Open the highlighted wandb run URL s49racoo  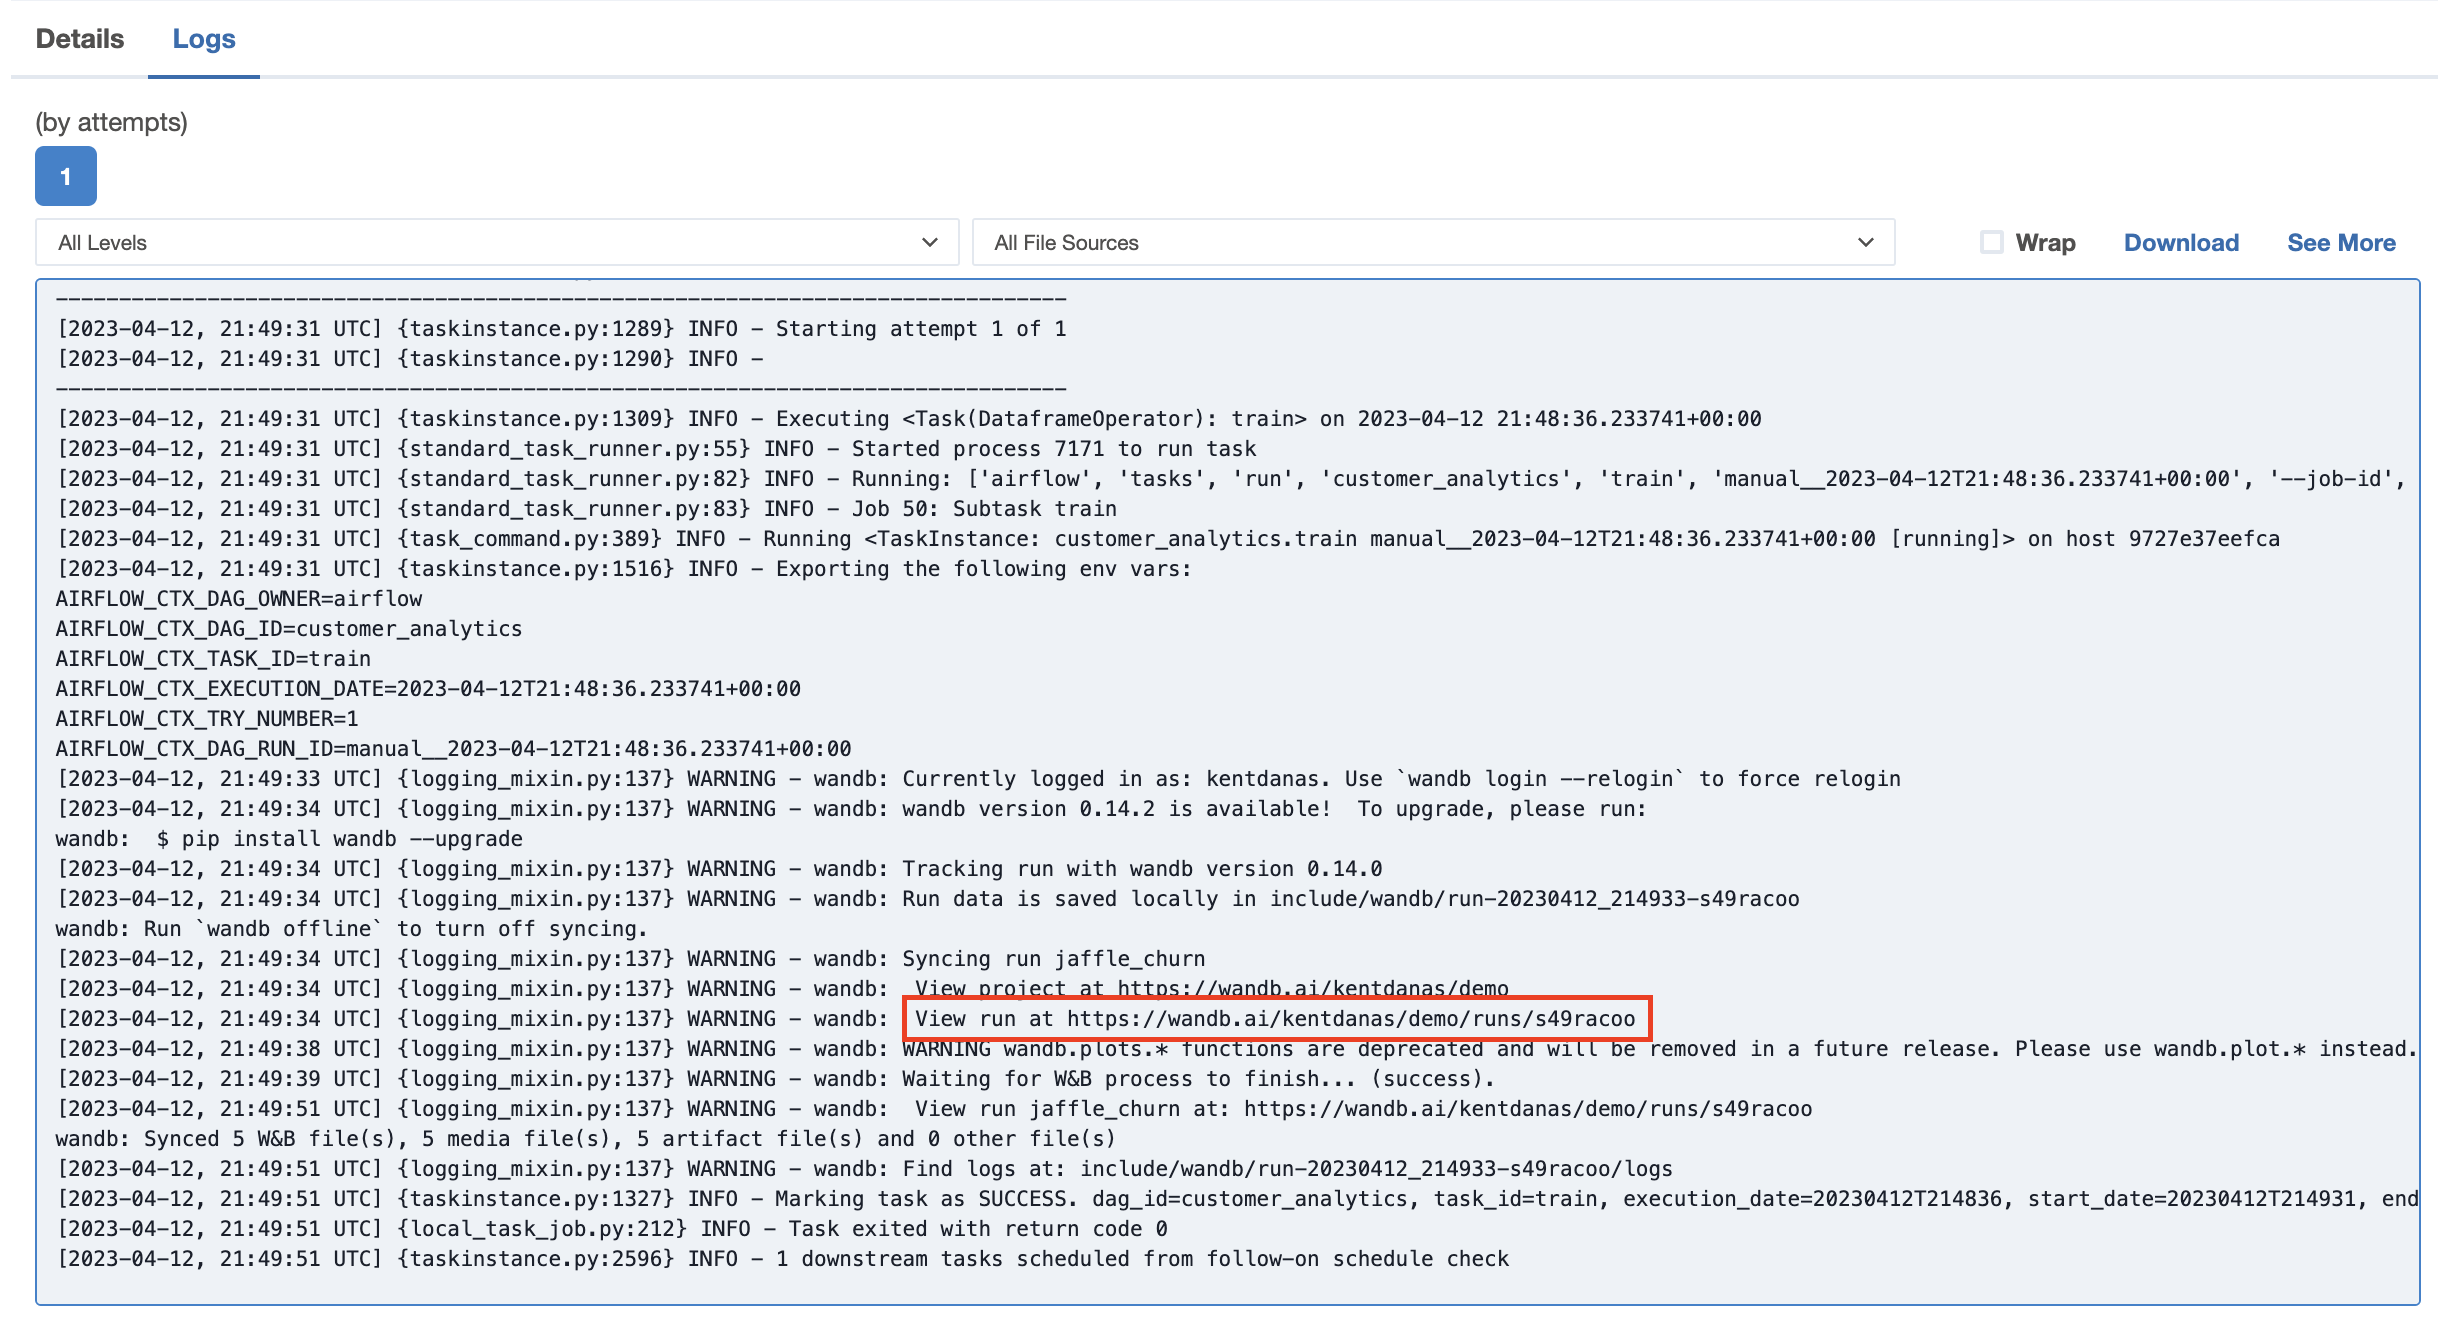coord(1358,1019)
